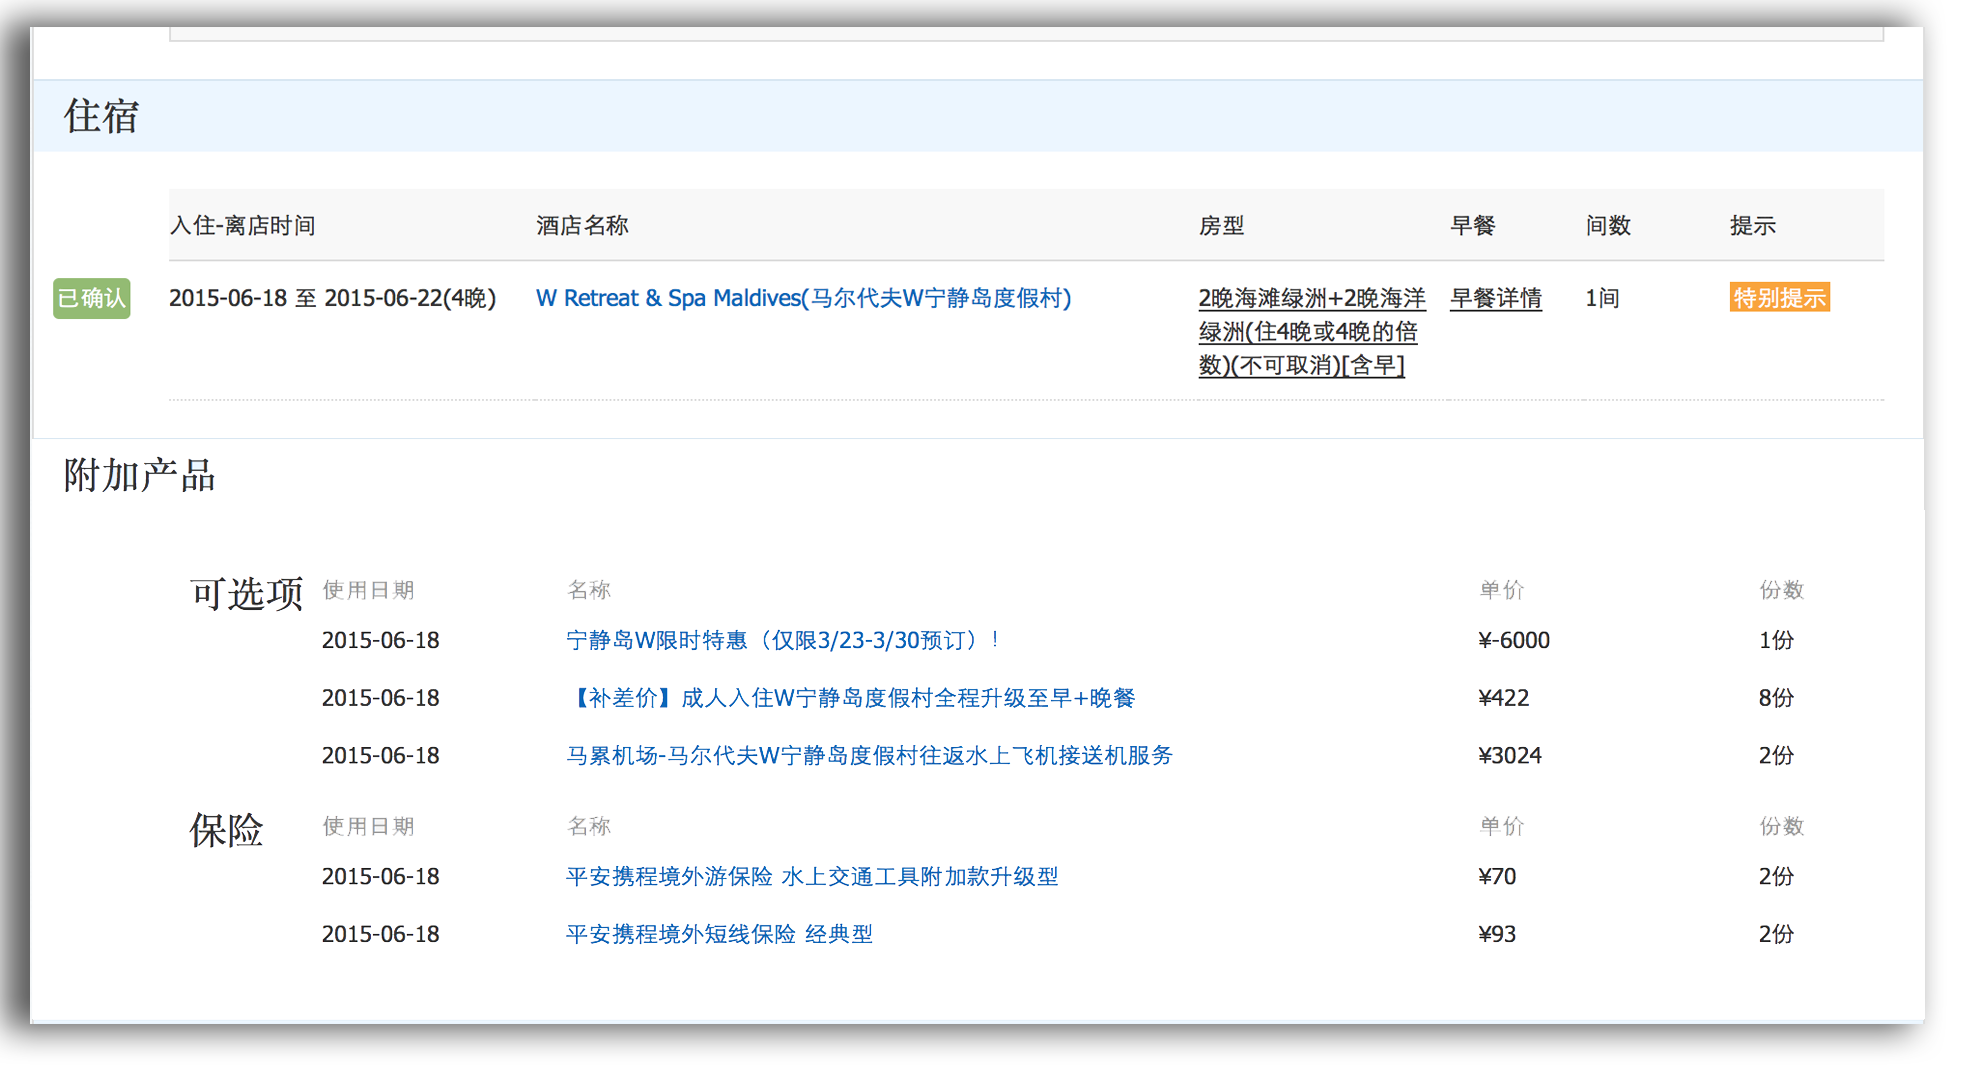The height and width of the screenshot is (1072, 1962).
Task: Click the 提示 column header
Action: pyautogui.click(x=1753, y=226)
